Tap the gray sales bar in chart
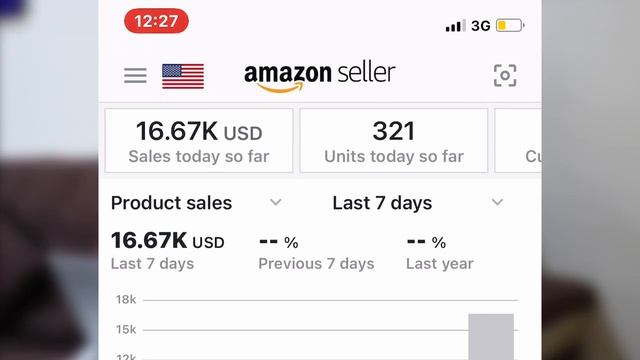Viewport: 640px width, 360px height. (491, 337)
